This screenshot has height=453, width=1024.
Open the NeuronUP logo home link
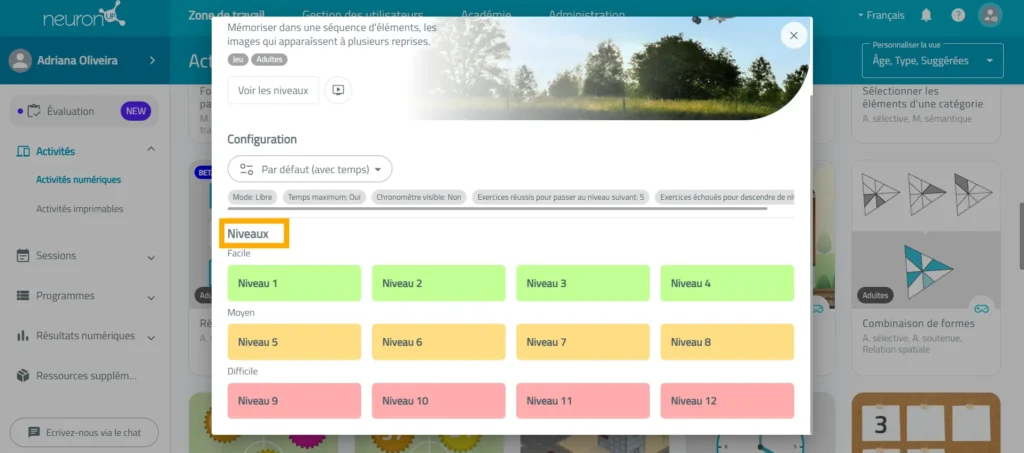(x=84, y=16)
